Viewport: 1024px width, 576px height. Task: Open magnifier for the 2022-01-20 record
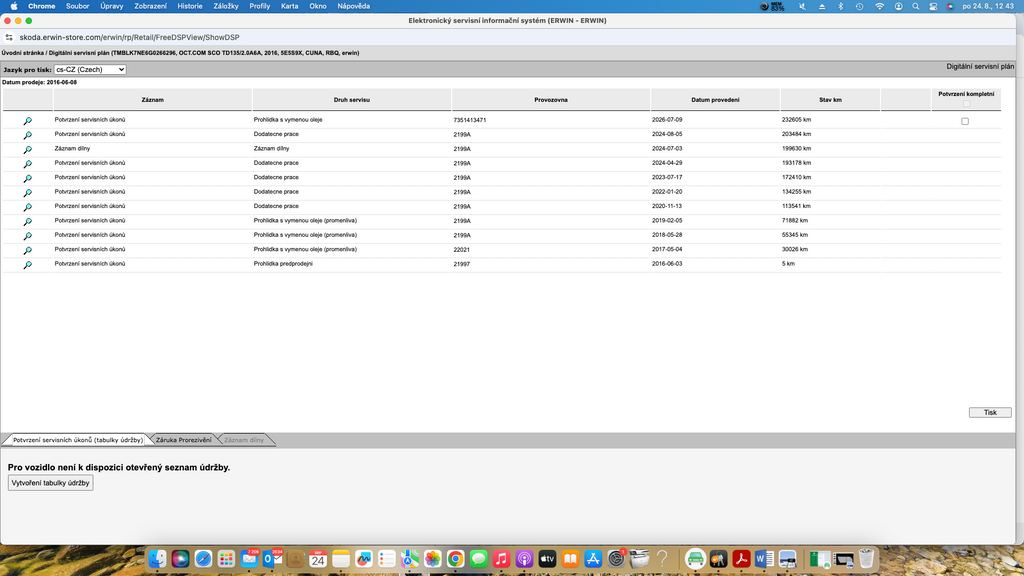[27, 193]
